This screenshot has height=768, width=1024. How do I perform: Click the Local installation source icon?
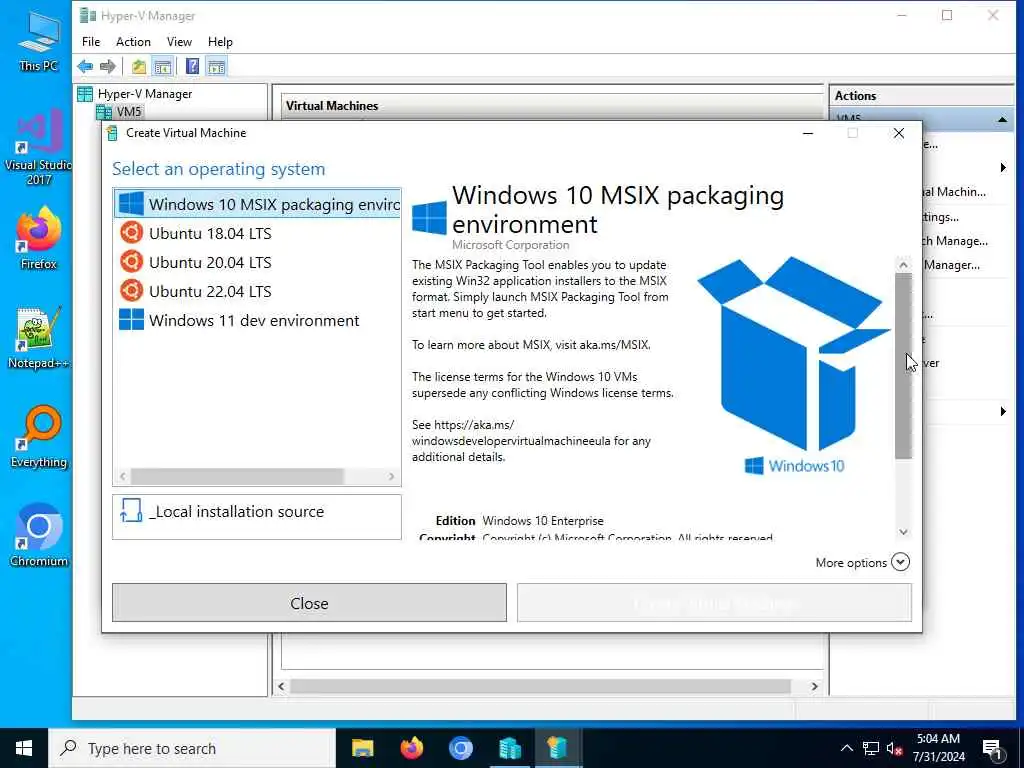tap(131, 511)
